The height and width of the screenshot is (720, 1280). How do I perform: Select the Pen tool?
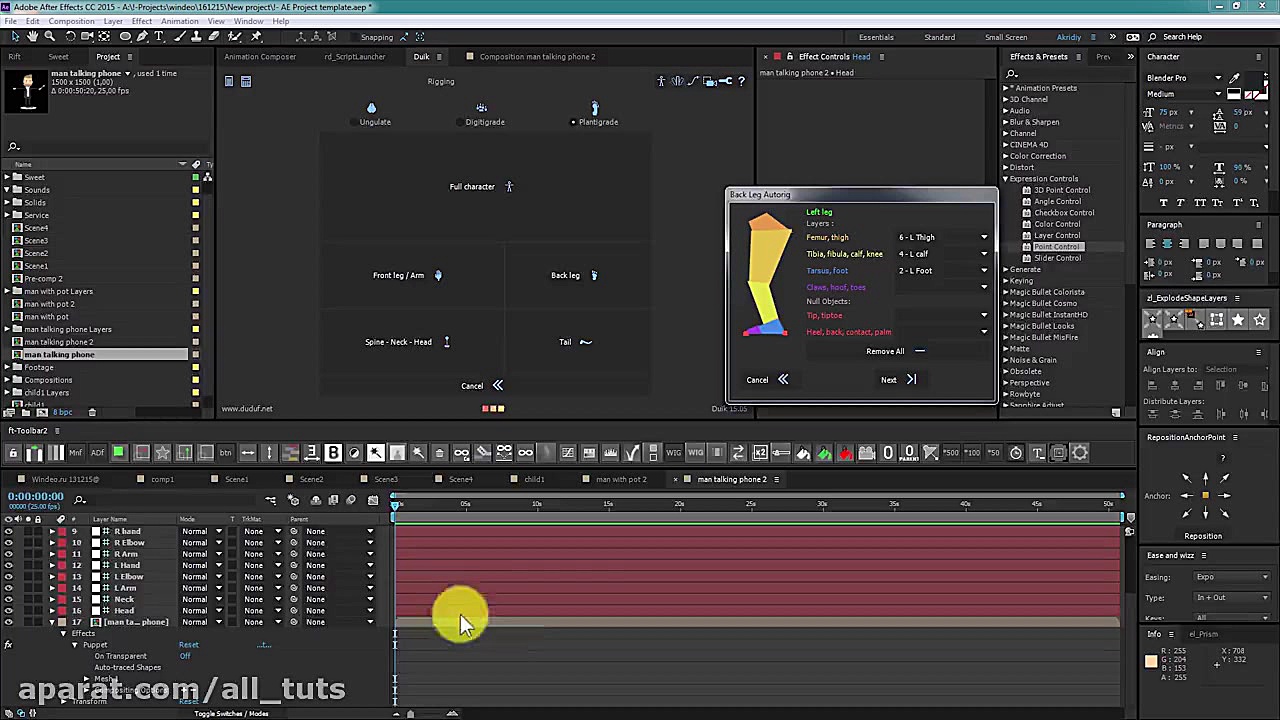[x=141, y=37]
